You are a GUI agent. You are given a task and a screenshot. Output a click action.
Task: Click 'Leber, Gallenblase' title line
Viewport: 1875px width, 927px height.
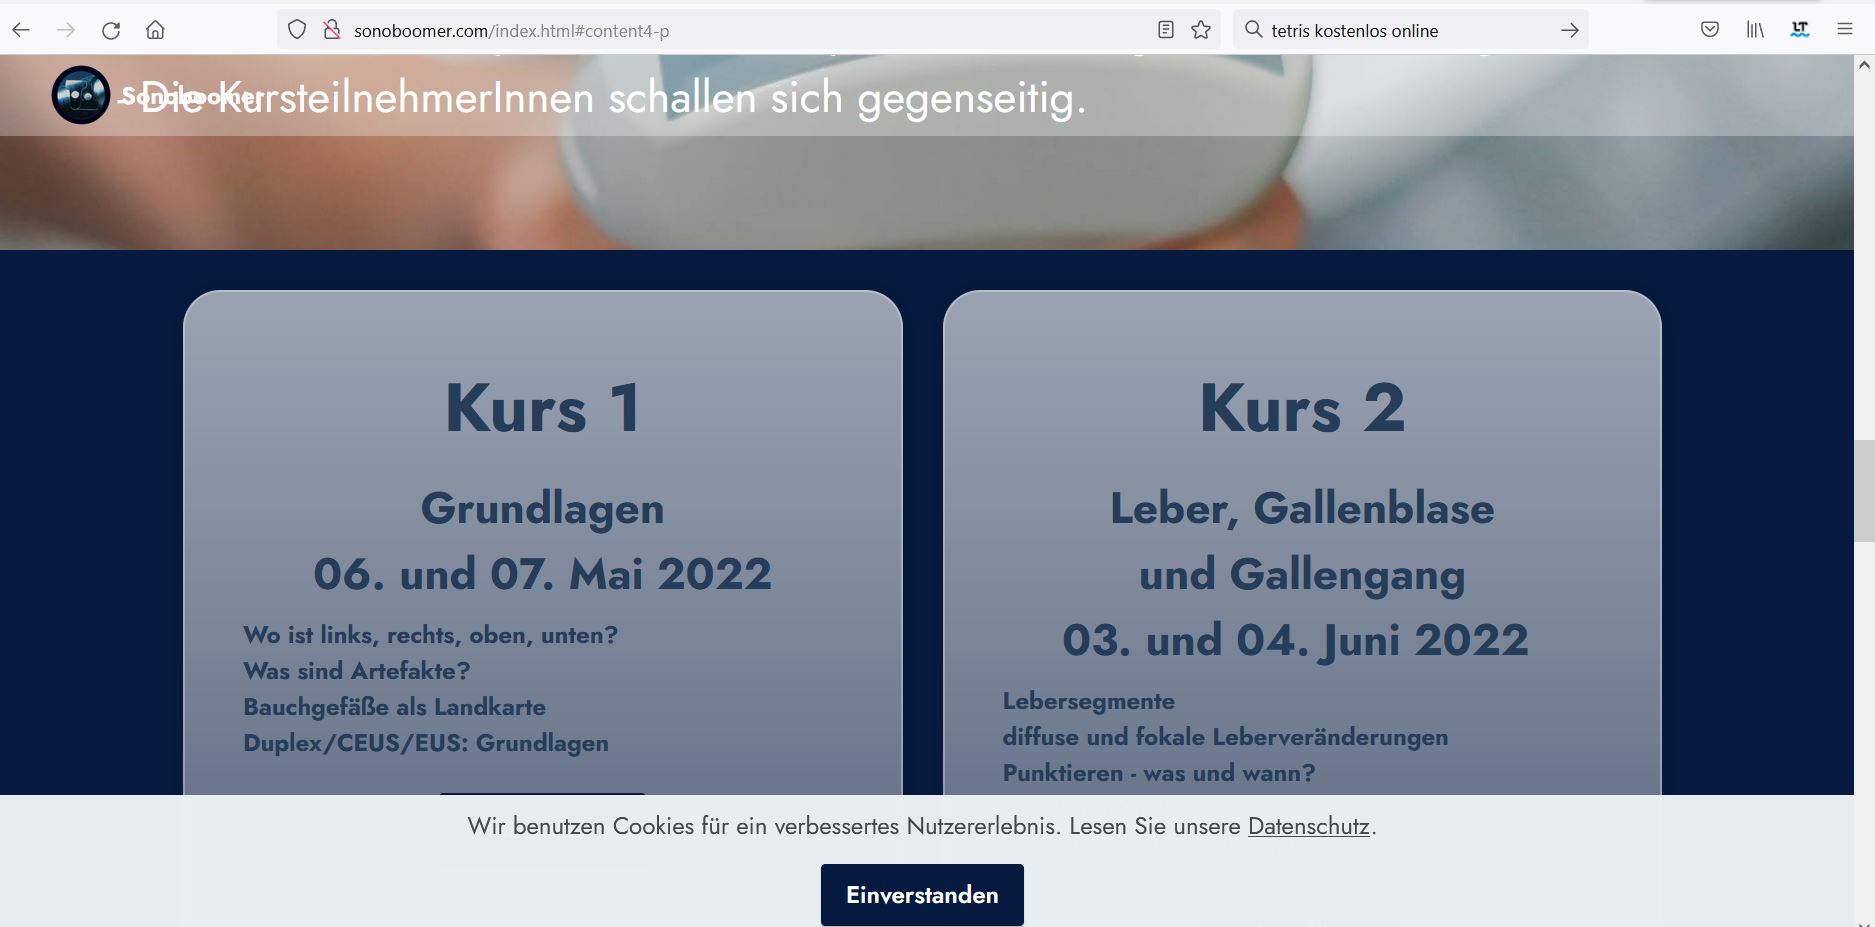pos(1302,509)
